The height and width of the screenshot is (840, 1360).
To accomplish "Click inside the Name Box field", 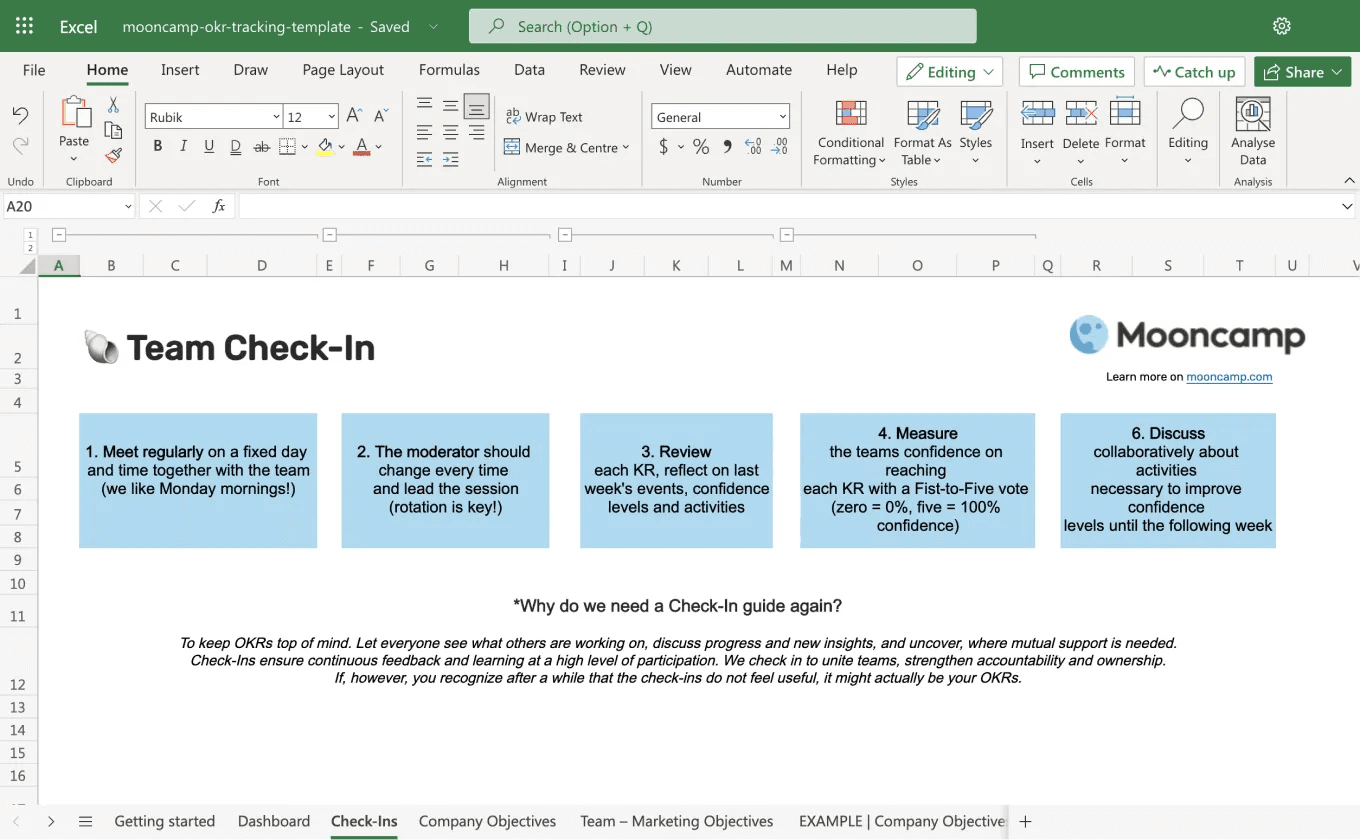I will click(x=60, y=206).
